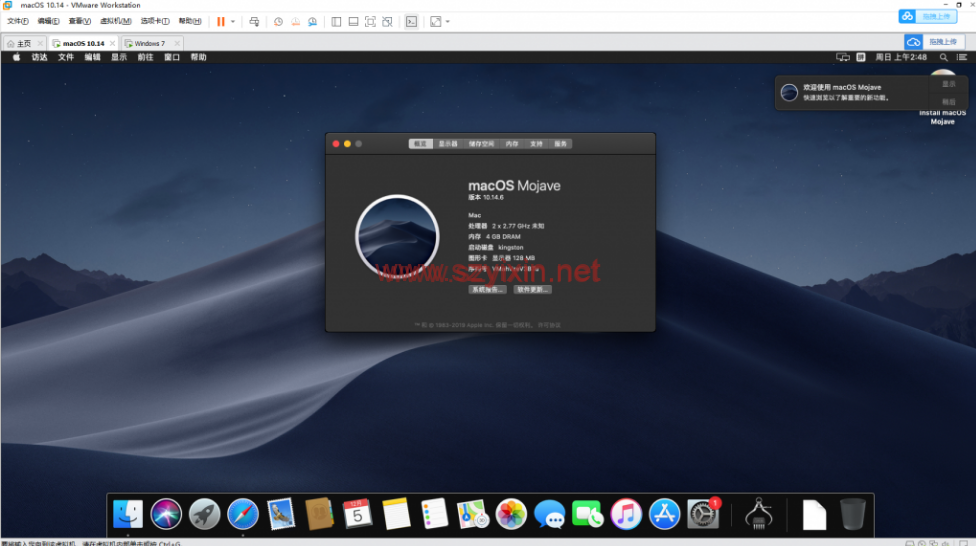Image resolution: width=976 pixels, height=546 pixels.
Task: Select the 概览 tab in About window
Action: click(421, 144)
